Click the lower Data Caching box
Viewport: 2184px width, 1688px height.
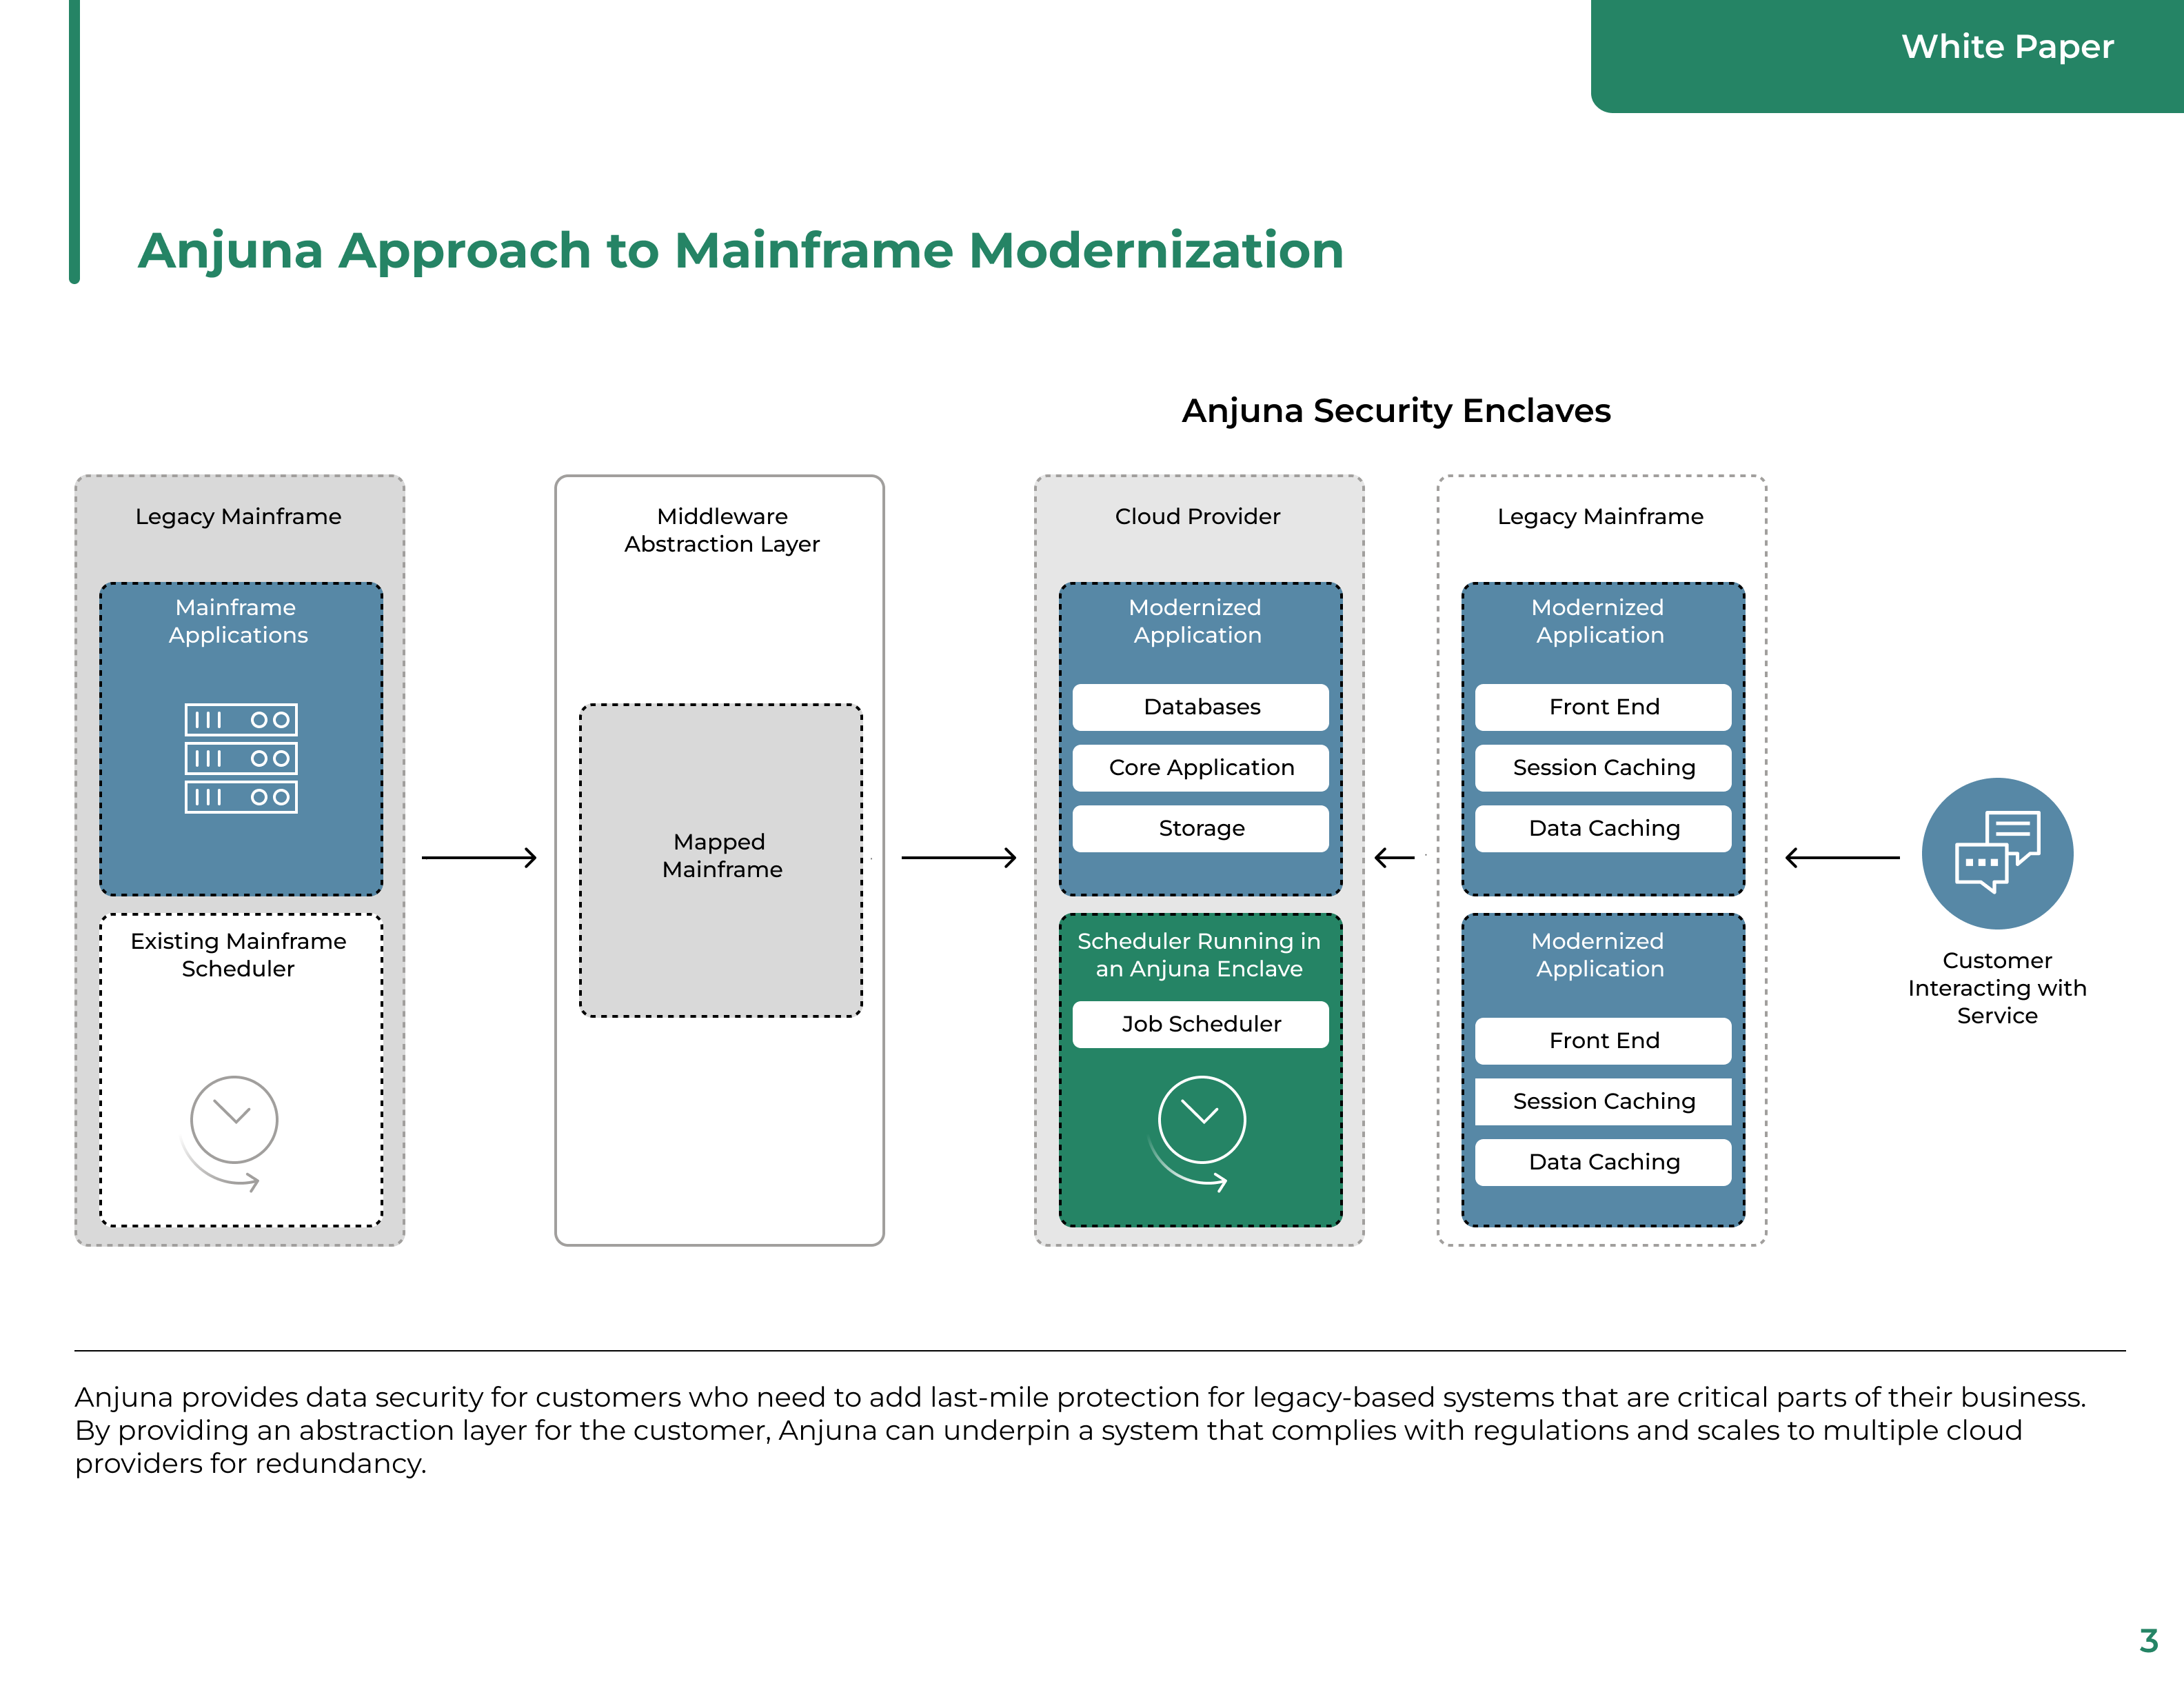(x=1603, y=1162)
